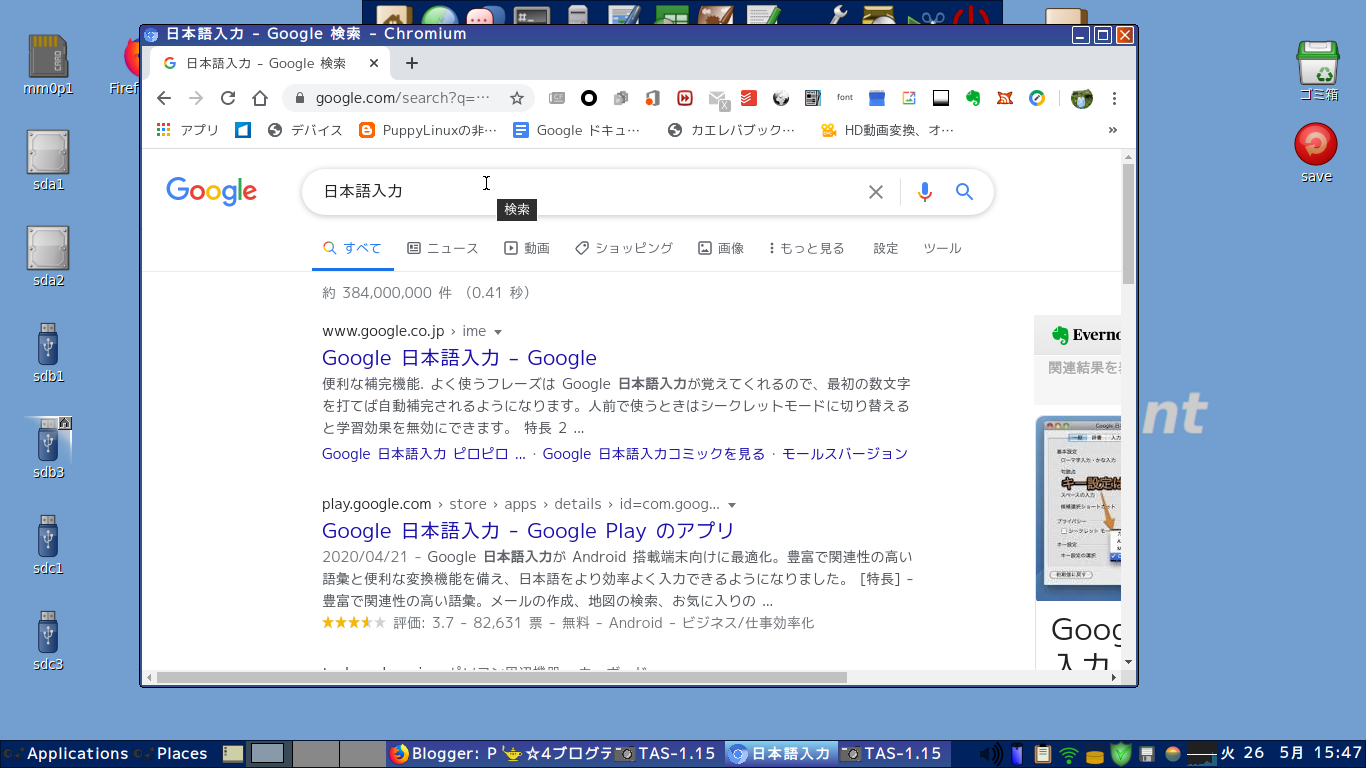Open the terminal launcher in top dock

pyautogui.click(x=530, y=14)
